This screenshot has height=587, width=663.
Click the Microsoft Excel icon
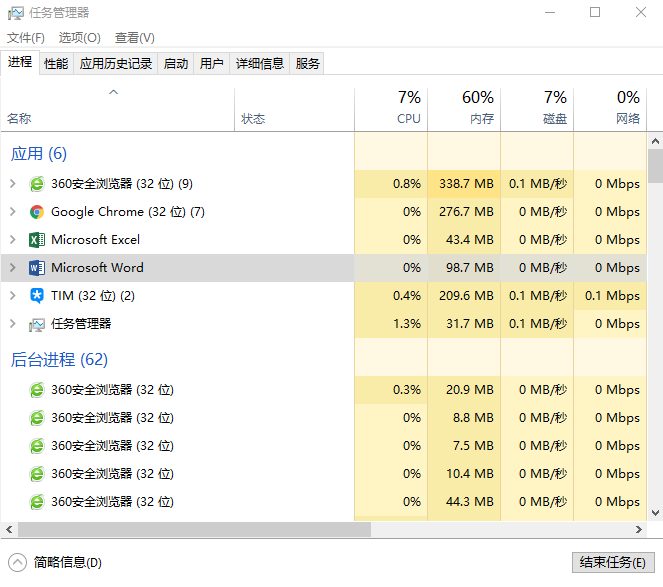coord(37,240)
